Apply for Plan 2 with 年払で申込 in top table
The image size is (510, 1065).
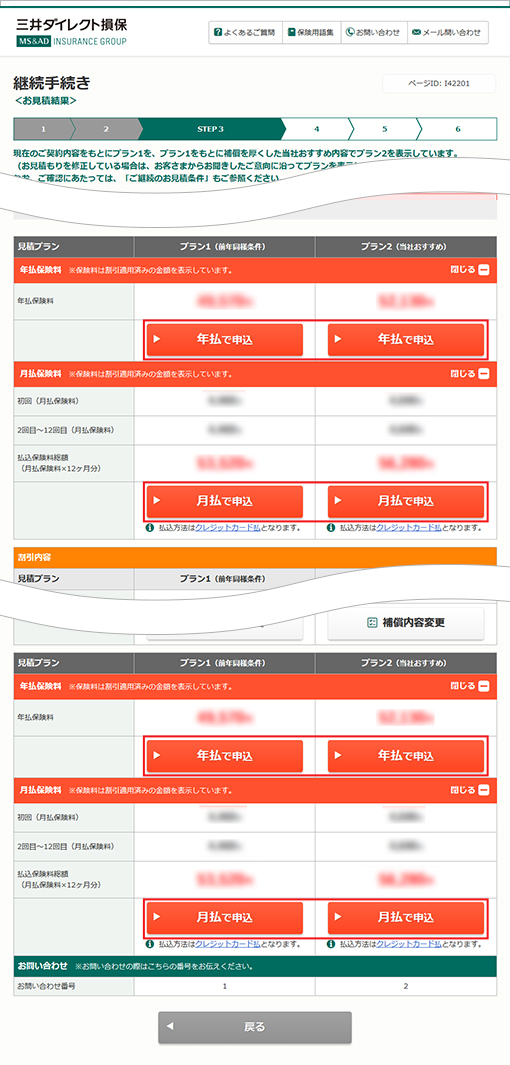coord(406,340)
